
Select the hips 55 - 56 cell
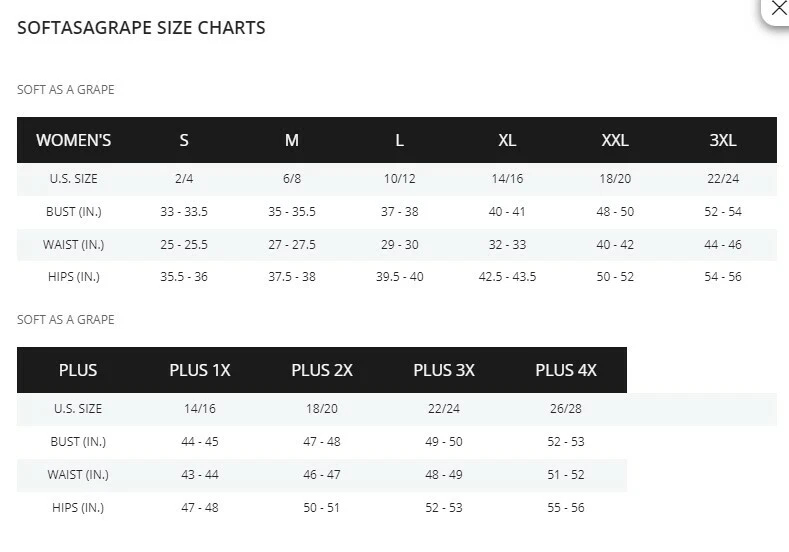point(566,508)
